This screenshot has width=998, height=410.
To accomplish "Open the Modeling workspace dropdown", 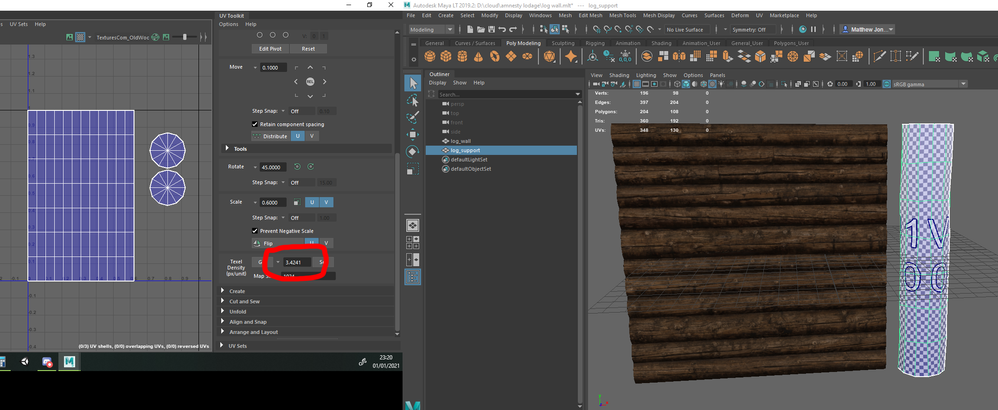I will 432,29.
